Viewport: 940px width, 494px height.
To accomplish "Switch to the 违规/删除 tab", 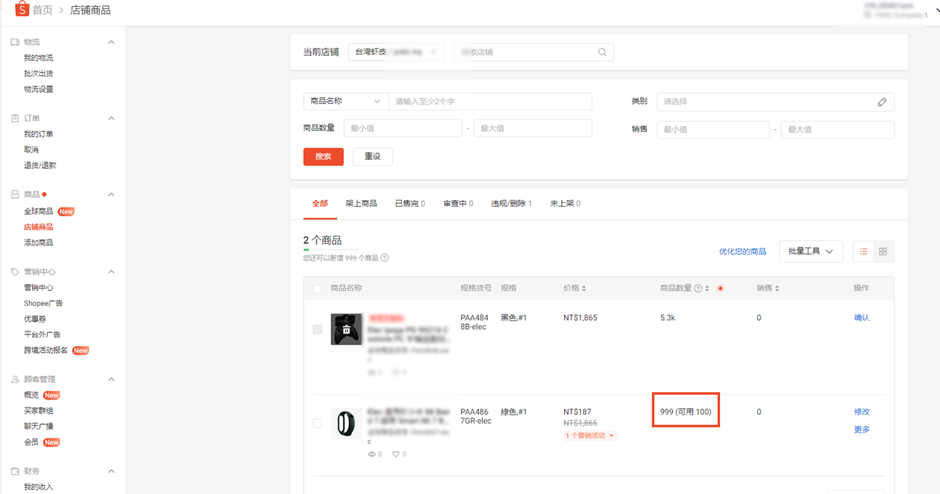I will point(511,203).
